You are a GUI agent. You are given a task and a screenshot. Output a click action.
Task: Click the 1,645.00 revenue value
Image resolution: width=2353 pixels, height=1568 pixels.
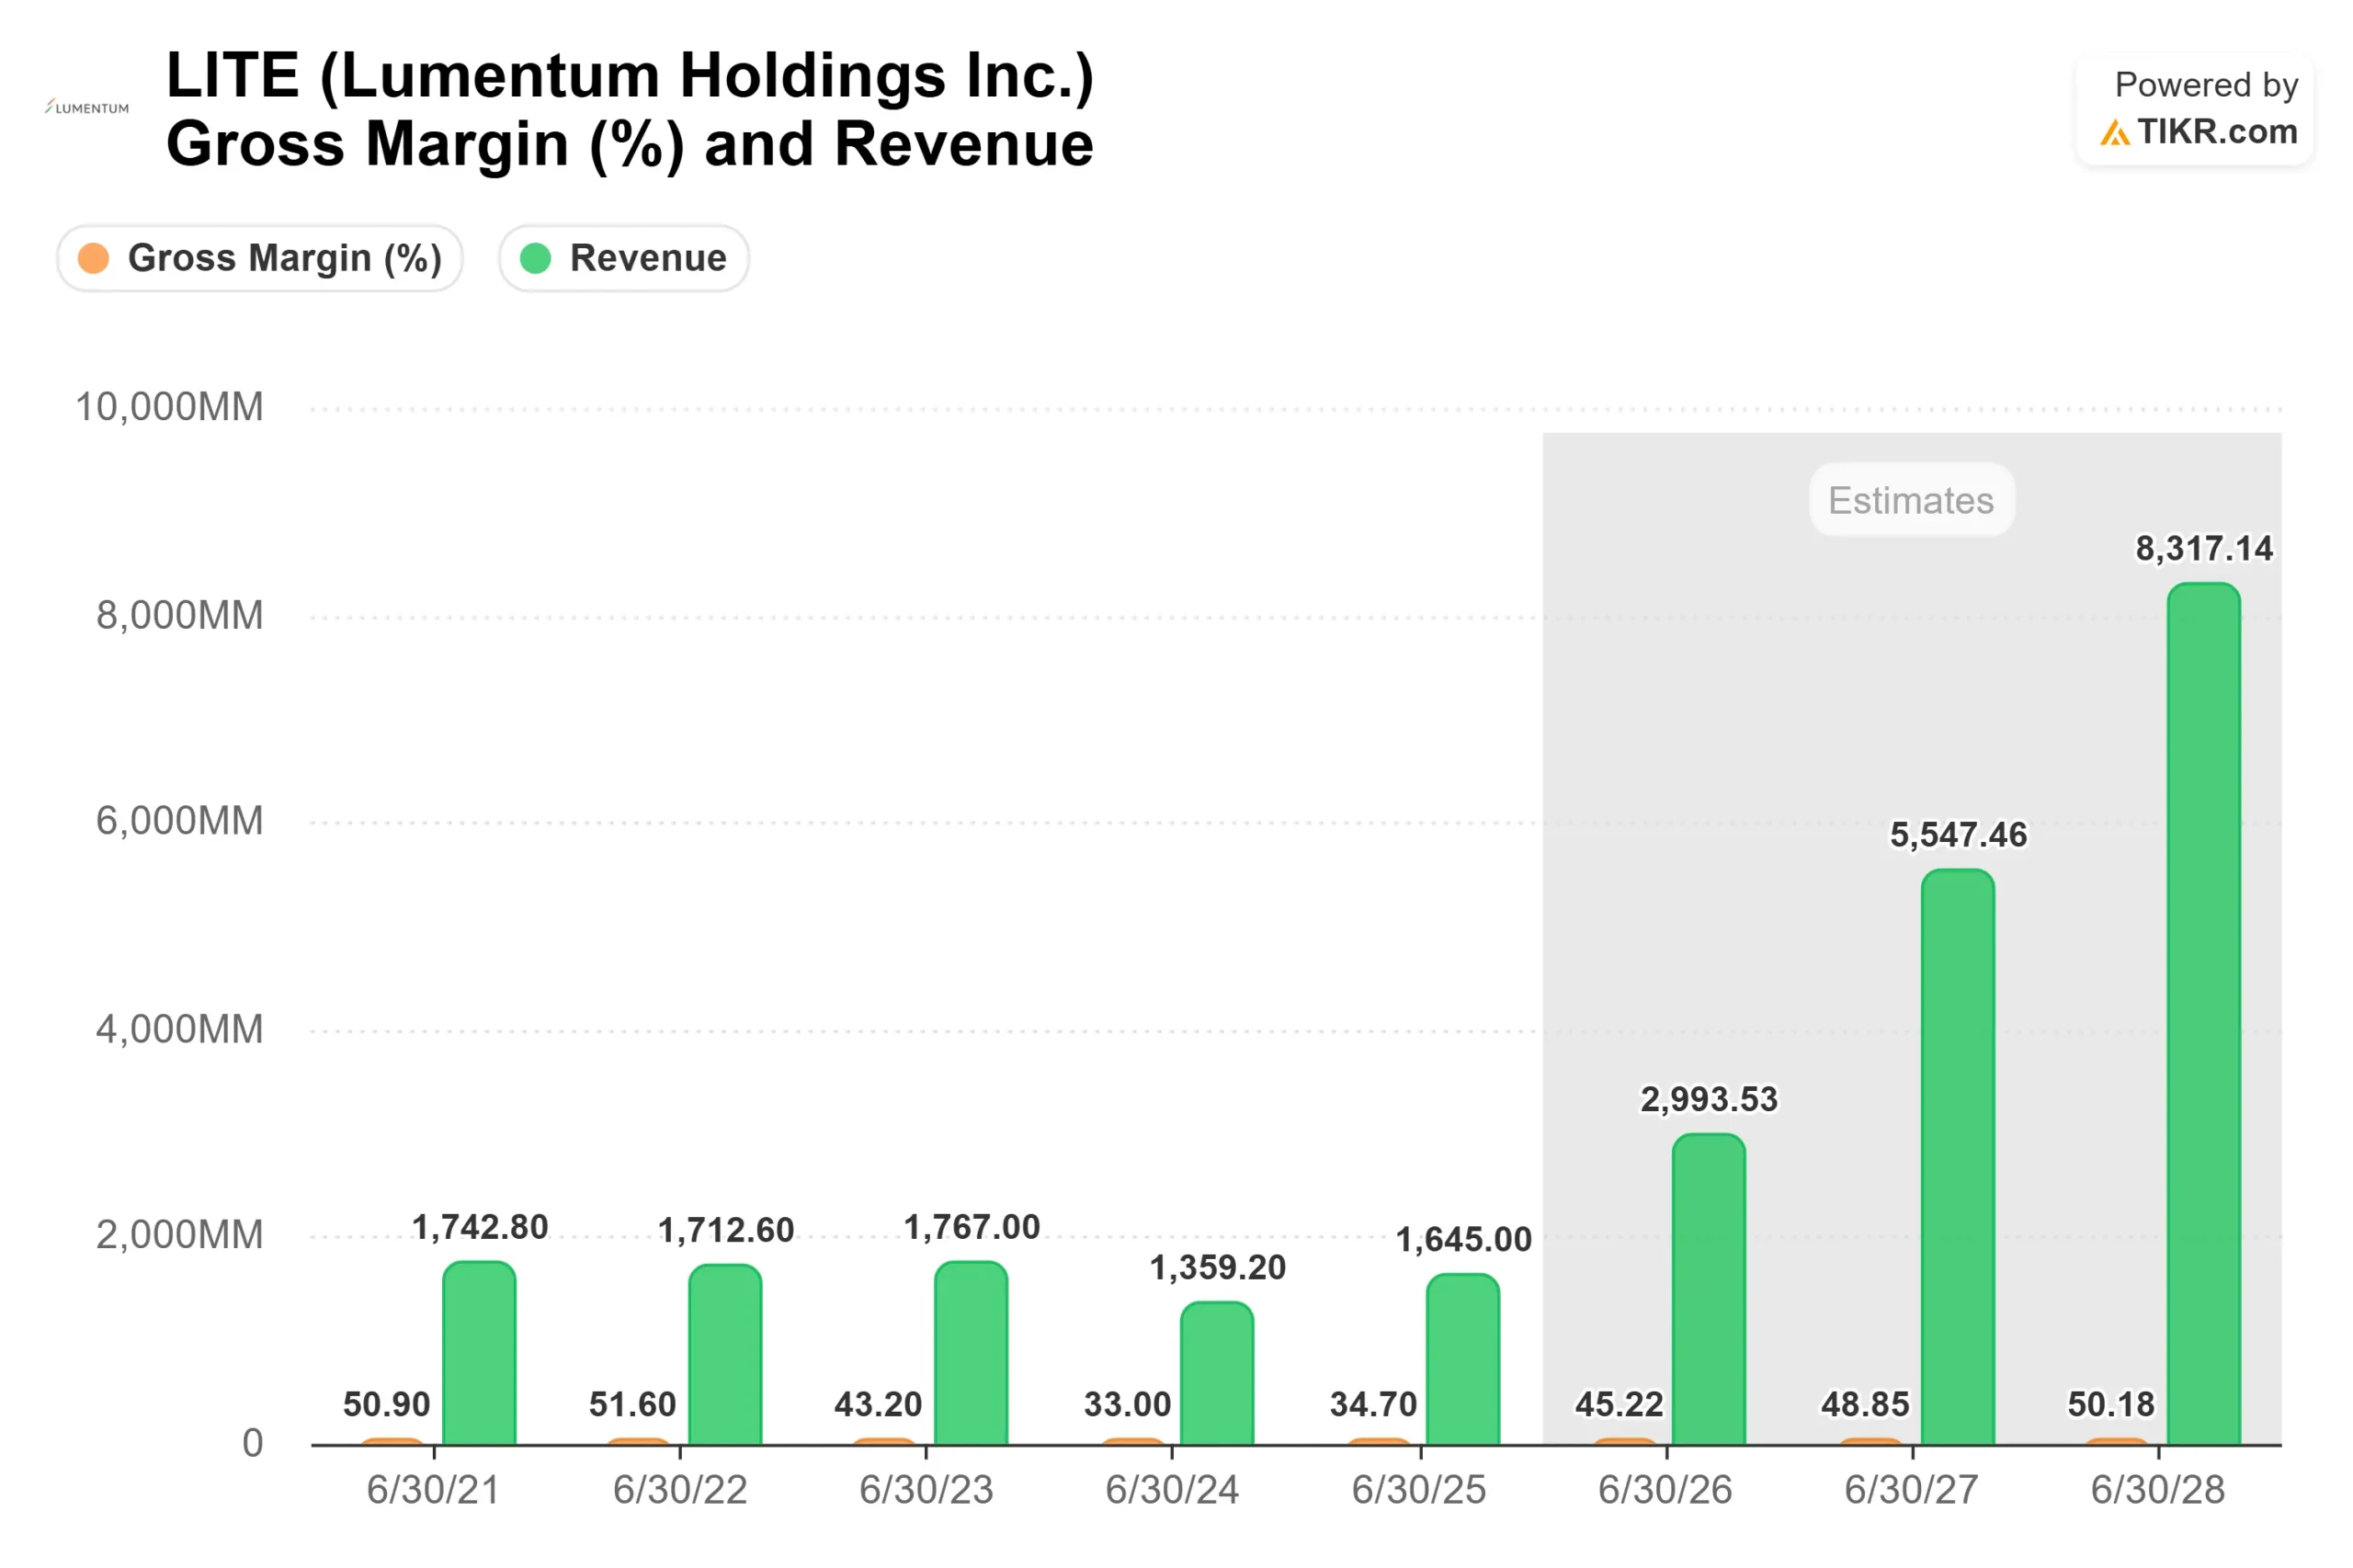[1464, 1240]
